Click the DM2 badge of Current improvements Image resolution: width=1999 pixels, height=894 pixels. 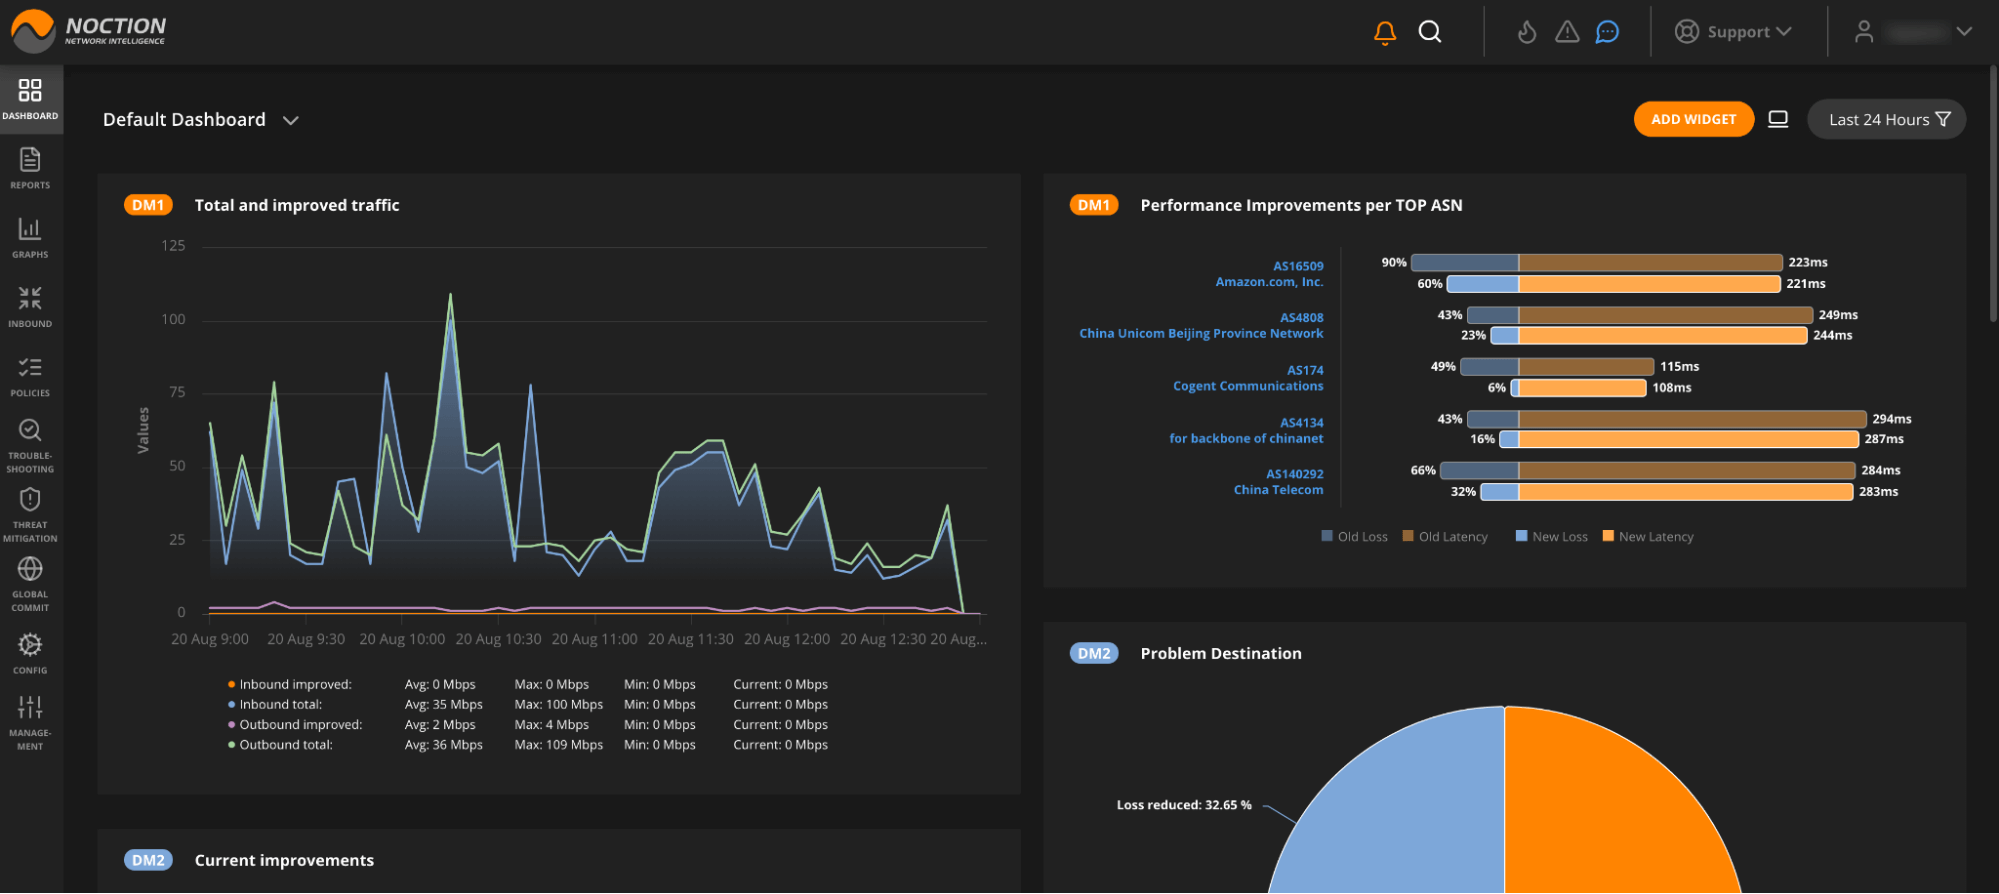tap(148, 860)
